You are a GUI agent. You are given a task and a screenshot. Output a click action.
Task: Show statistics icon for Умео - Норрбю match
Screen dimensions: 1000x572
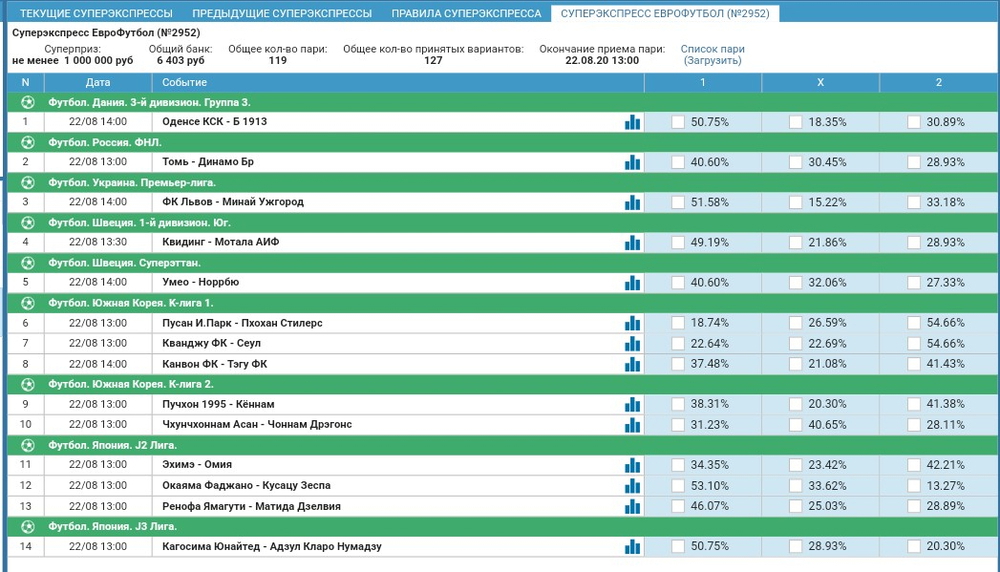coord(632,283)
